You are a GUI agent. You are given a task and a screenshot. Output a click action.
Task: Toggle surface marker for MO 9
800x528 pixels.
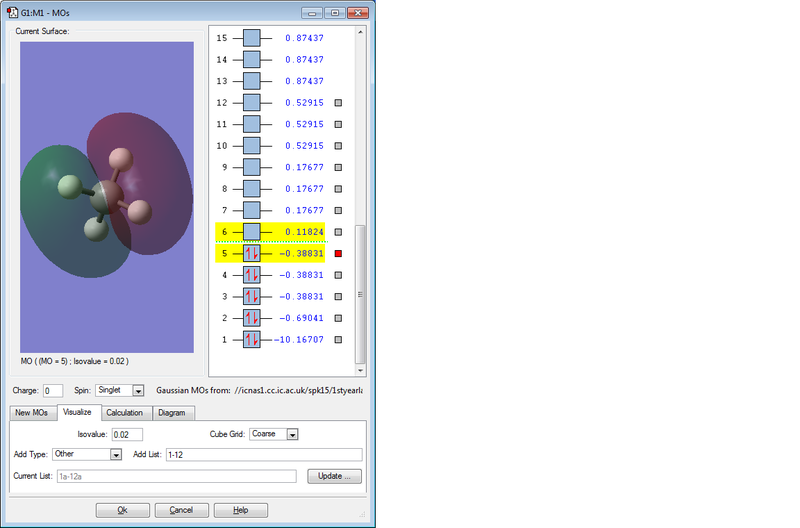[338, 167]
